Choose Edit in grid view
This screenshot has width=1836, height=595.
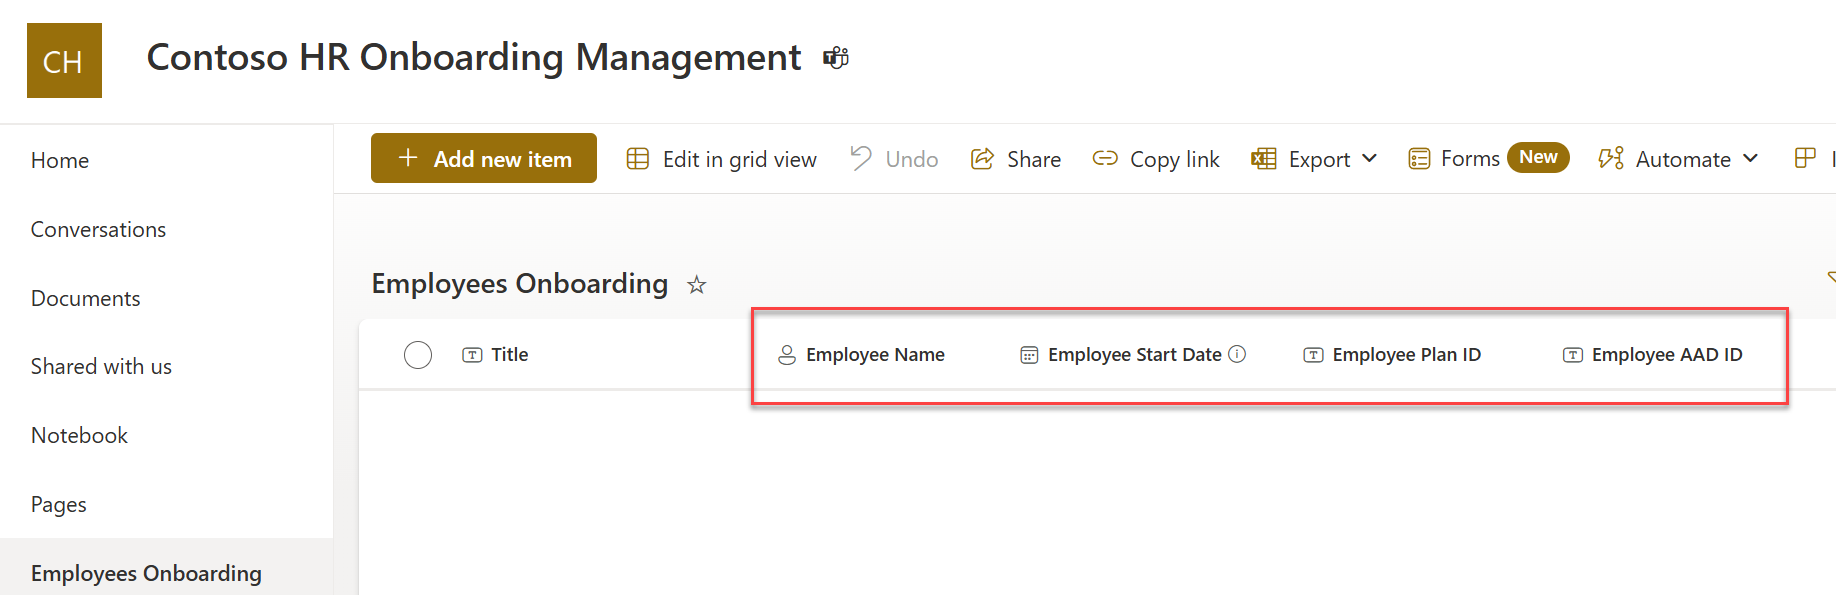(721, 159)
